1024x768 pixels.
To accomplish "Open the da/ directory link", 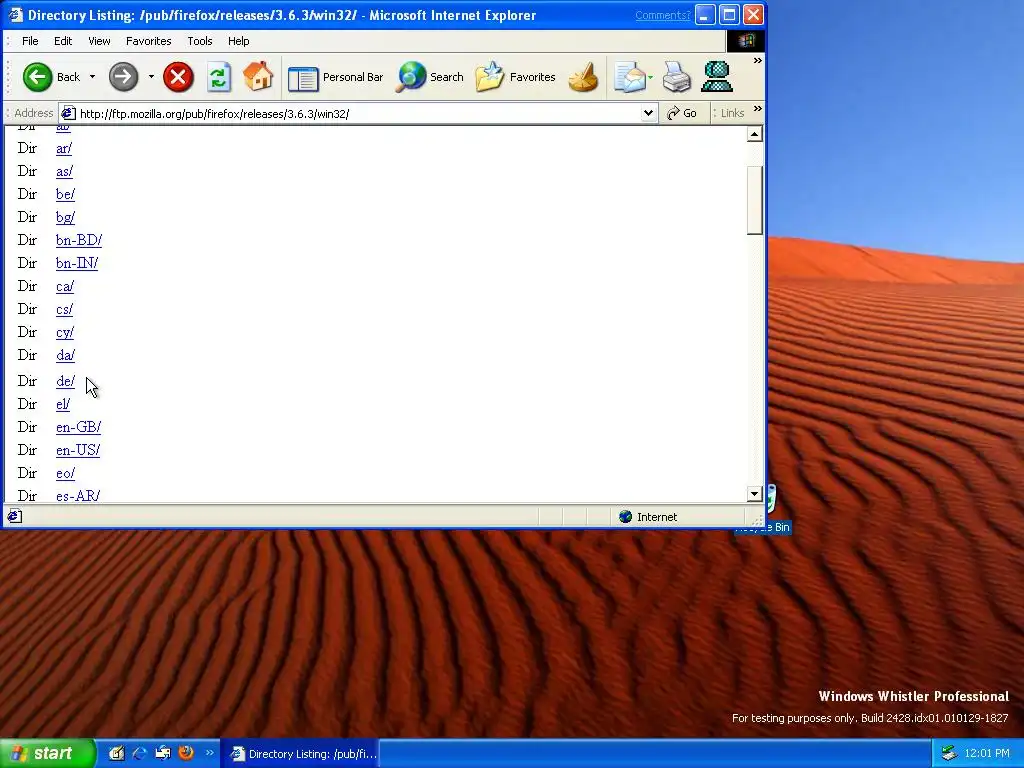I will point(65,355).
